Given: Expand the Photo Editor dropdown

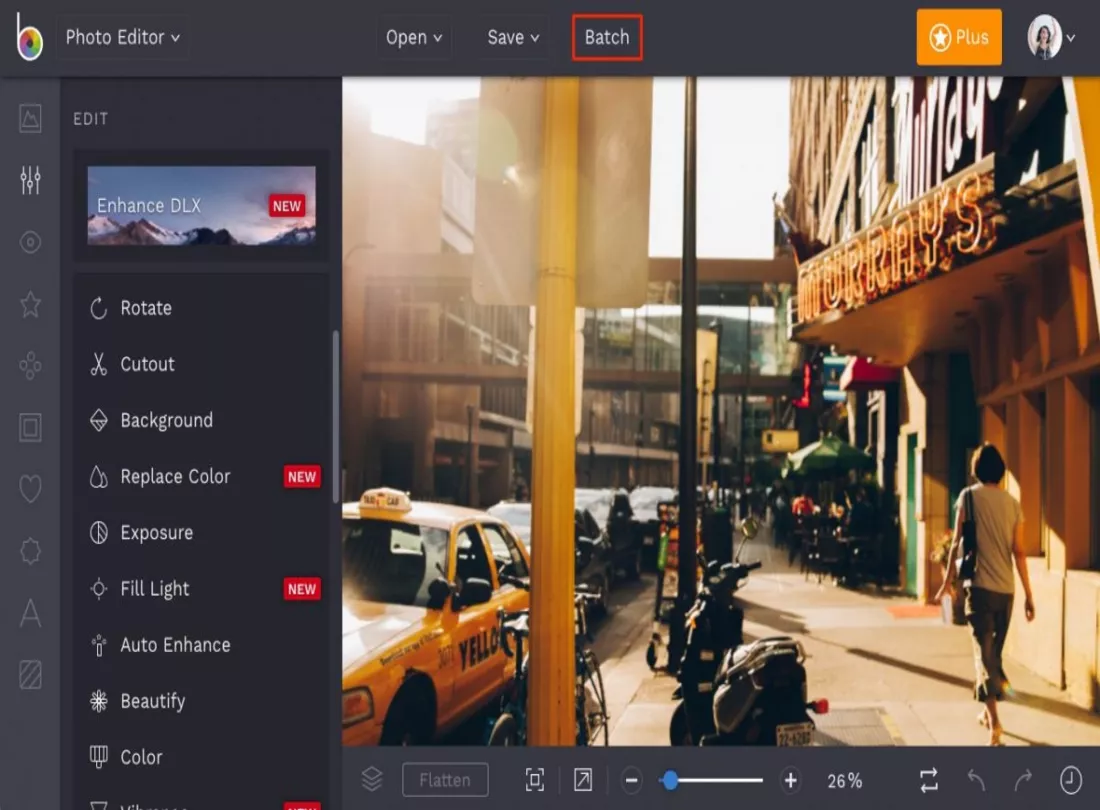Looking at the screenshot, I should (x=122, y=38).
